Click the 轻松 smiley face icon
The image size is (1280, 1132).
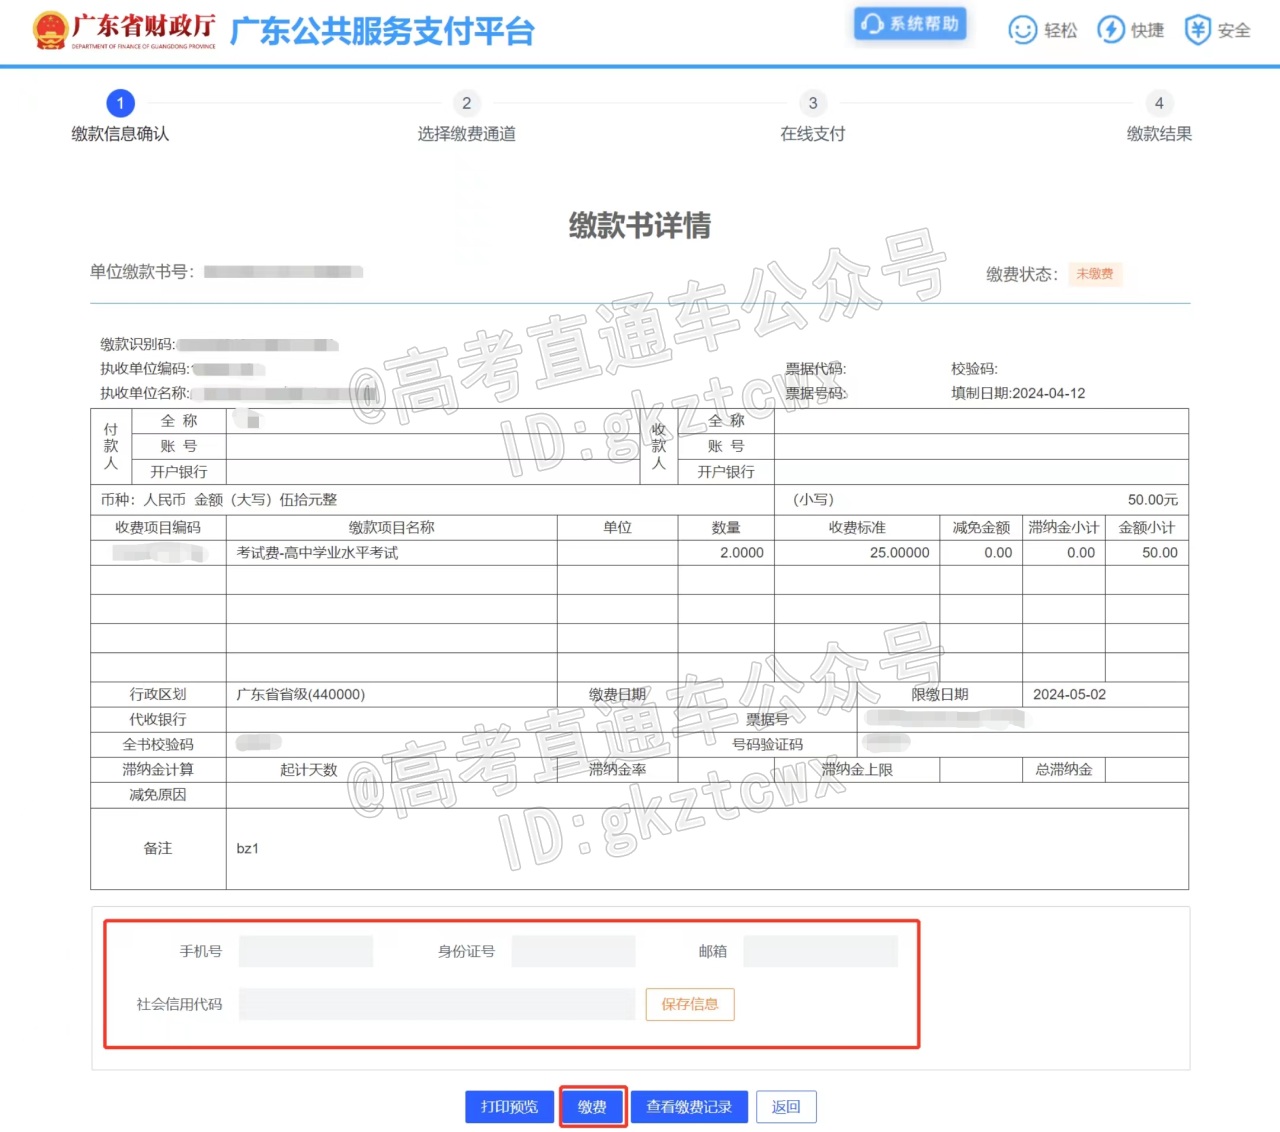(x=1022, y=30)
